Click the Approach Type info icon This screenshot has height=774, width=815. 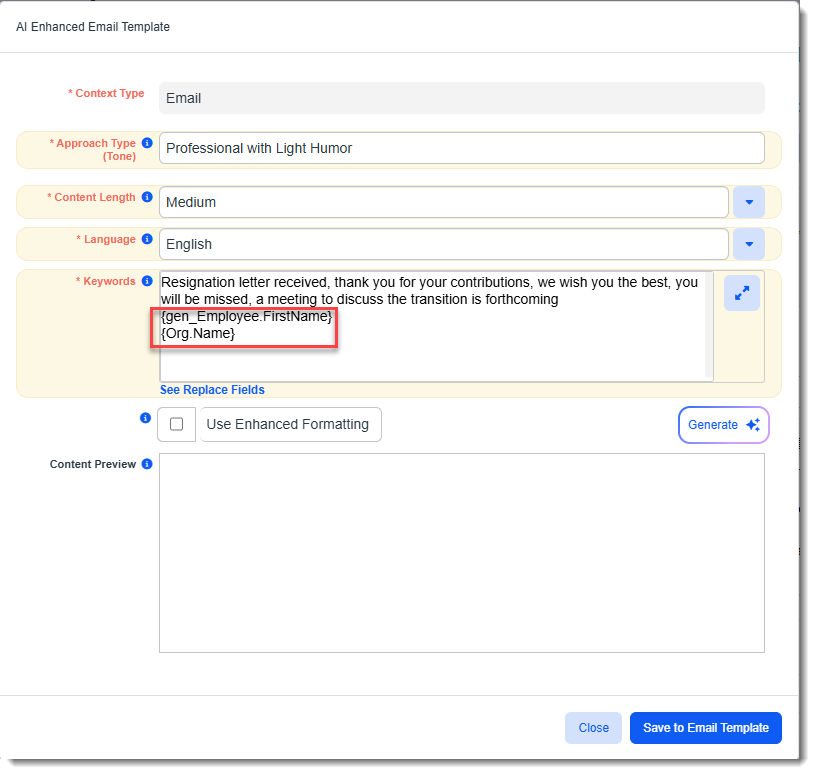coord(147,143)
